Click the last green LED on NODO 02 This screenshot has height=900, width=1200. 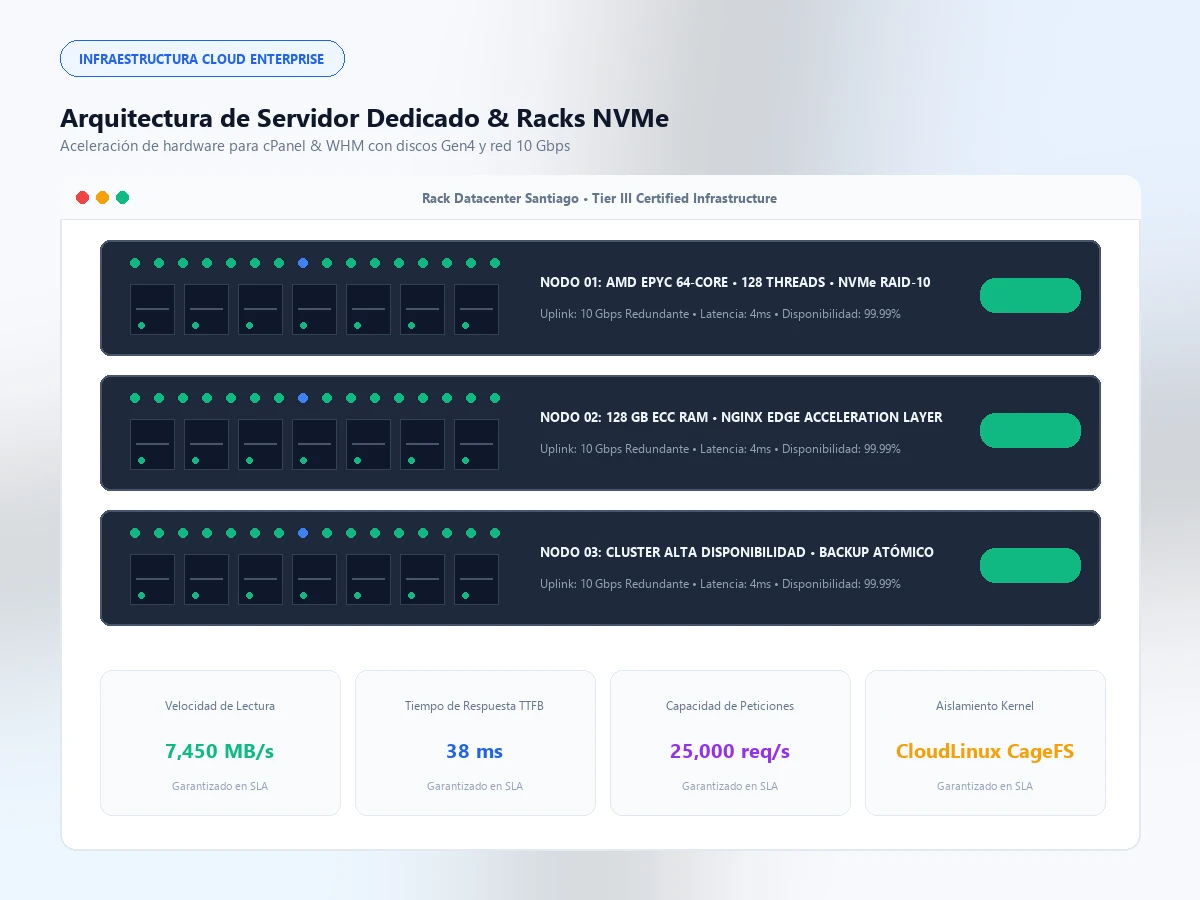click(x=495, y=398)
